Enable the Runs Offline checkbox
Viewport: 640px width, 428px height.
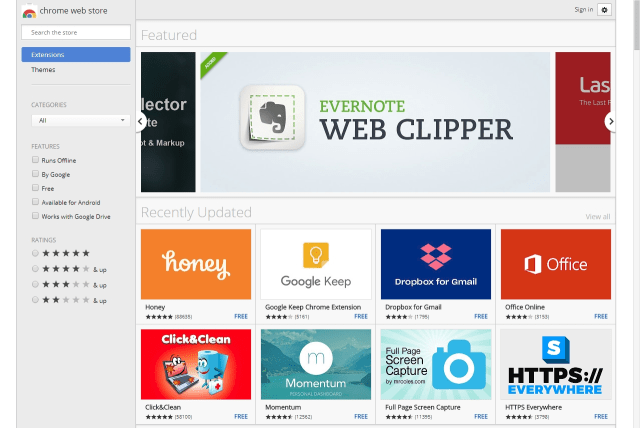point(36,160)
